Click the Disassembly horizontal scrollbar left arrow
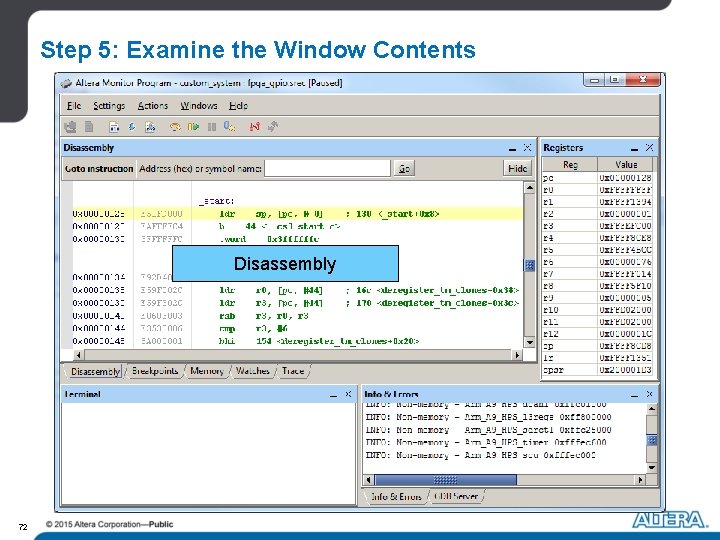 pyautogui.click(x=79, y=355)
